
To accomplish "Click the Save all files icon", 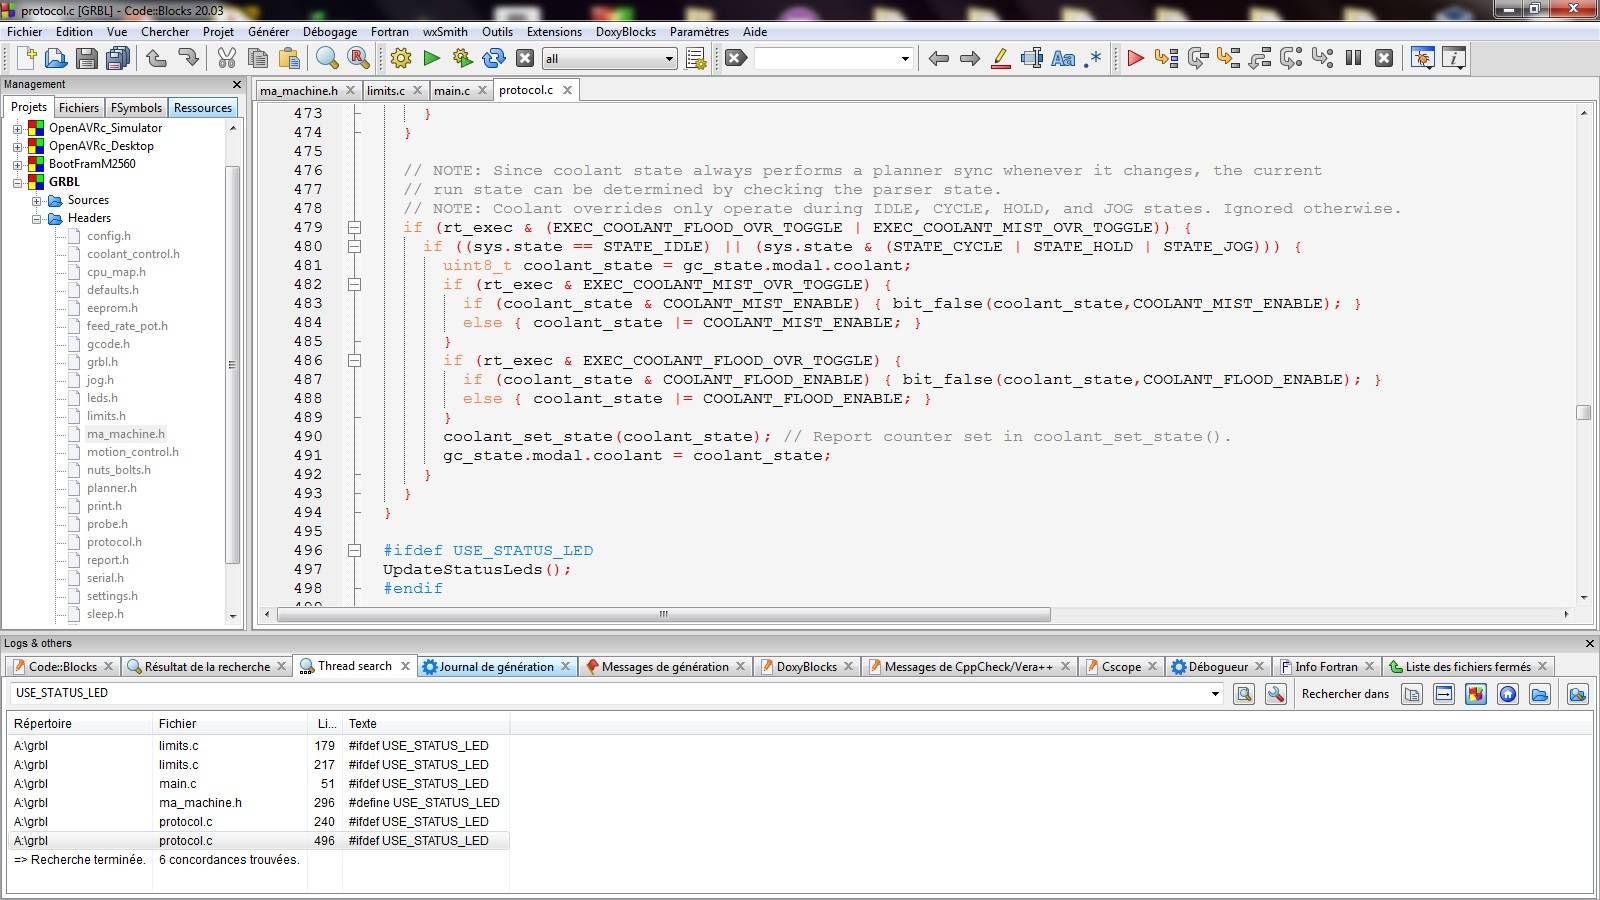I will [118, 58].
